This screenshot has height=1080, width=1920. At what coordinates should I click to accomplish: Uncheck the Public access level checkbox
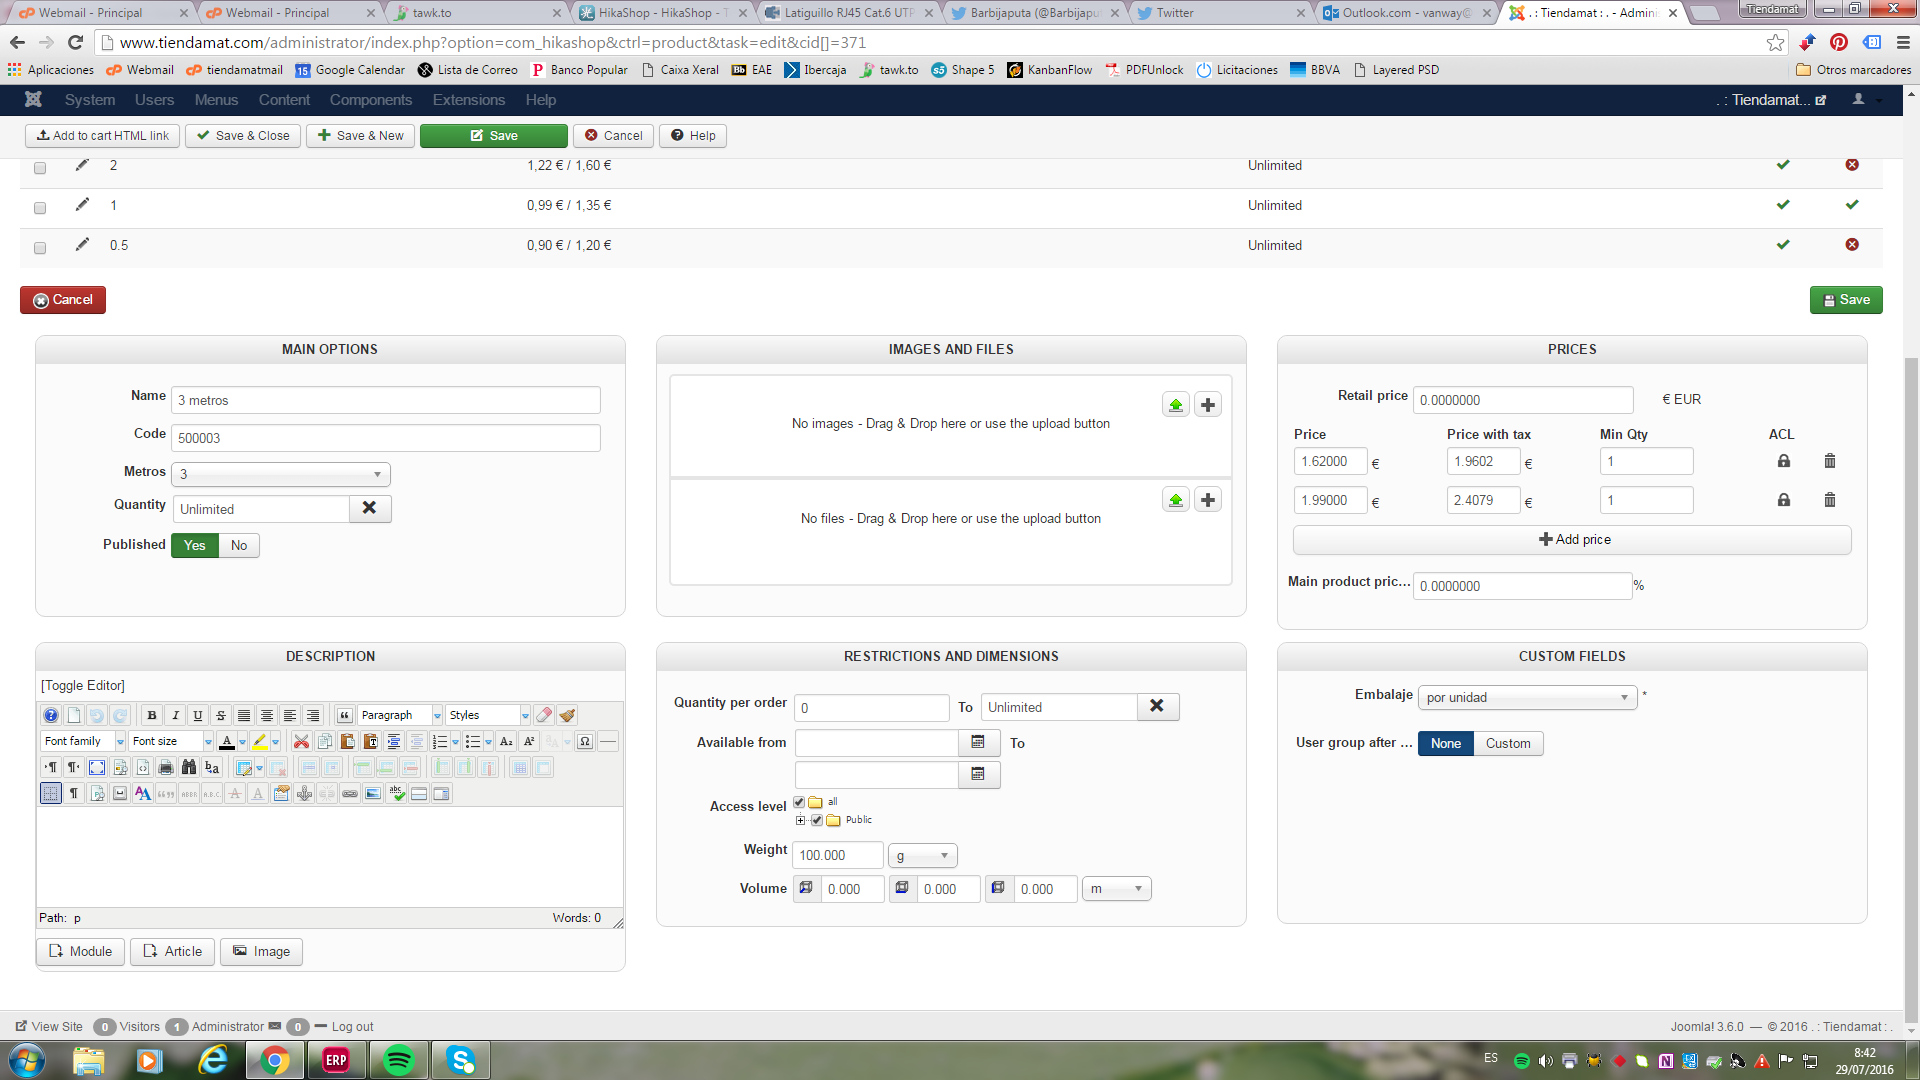pyautogui.click(x=817, y=820)
